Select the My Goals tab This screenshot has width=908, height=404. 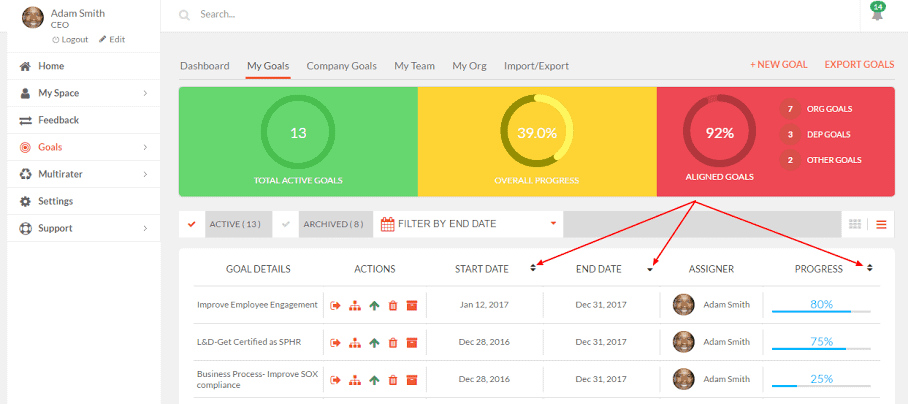click(x=268, y=66)
